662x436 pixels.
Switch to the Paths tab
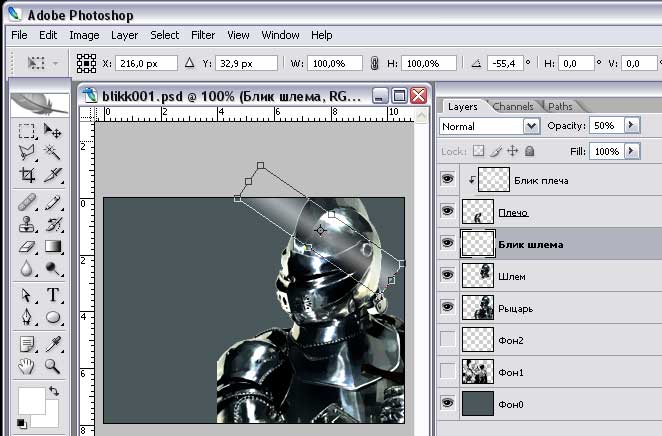(560, 106)
